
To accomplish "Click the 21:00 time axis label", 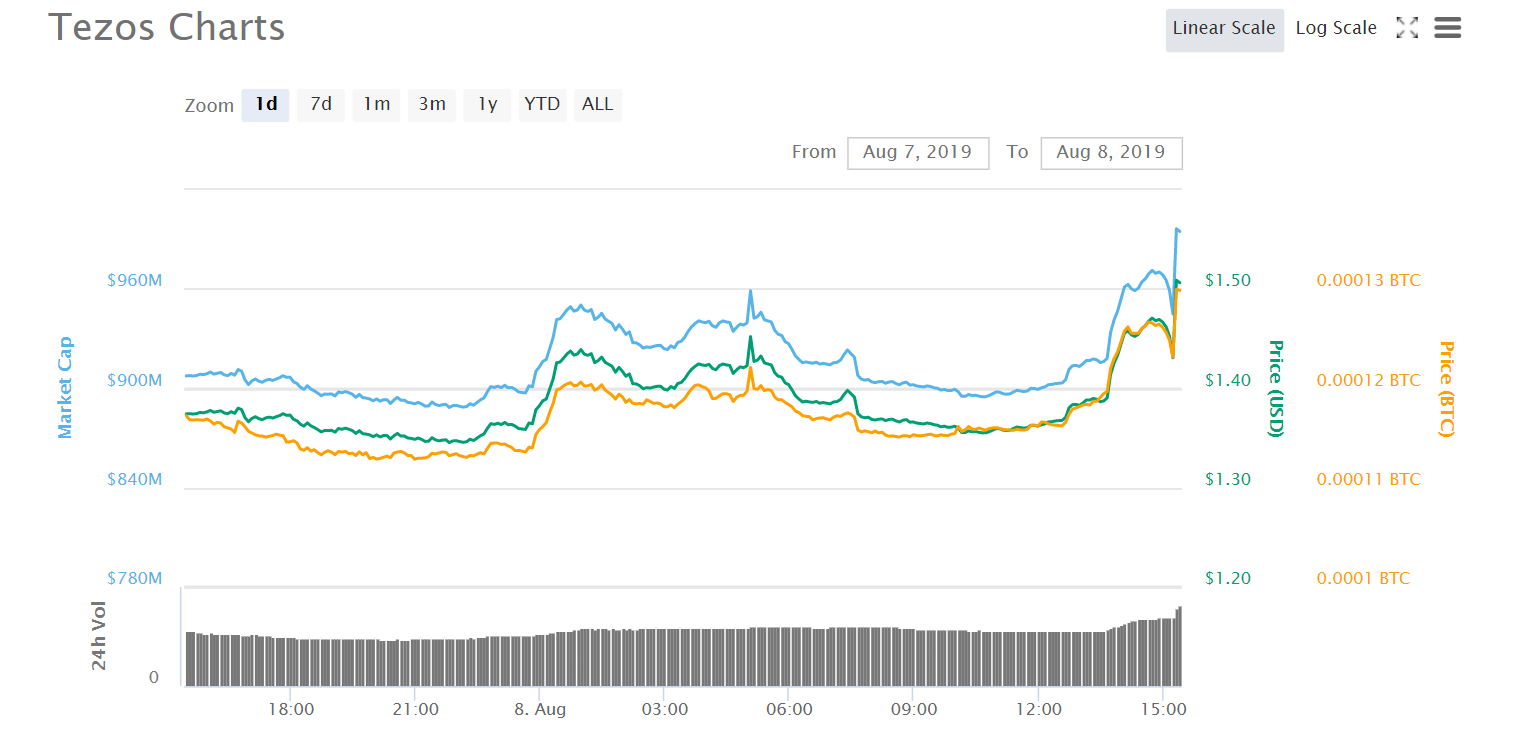I will 415,710.
